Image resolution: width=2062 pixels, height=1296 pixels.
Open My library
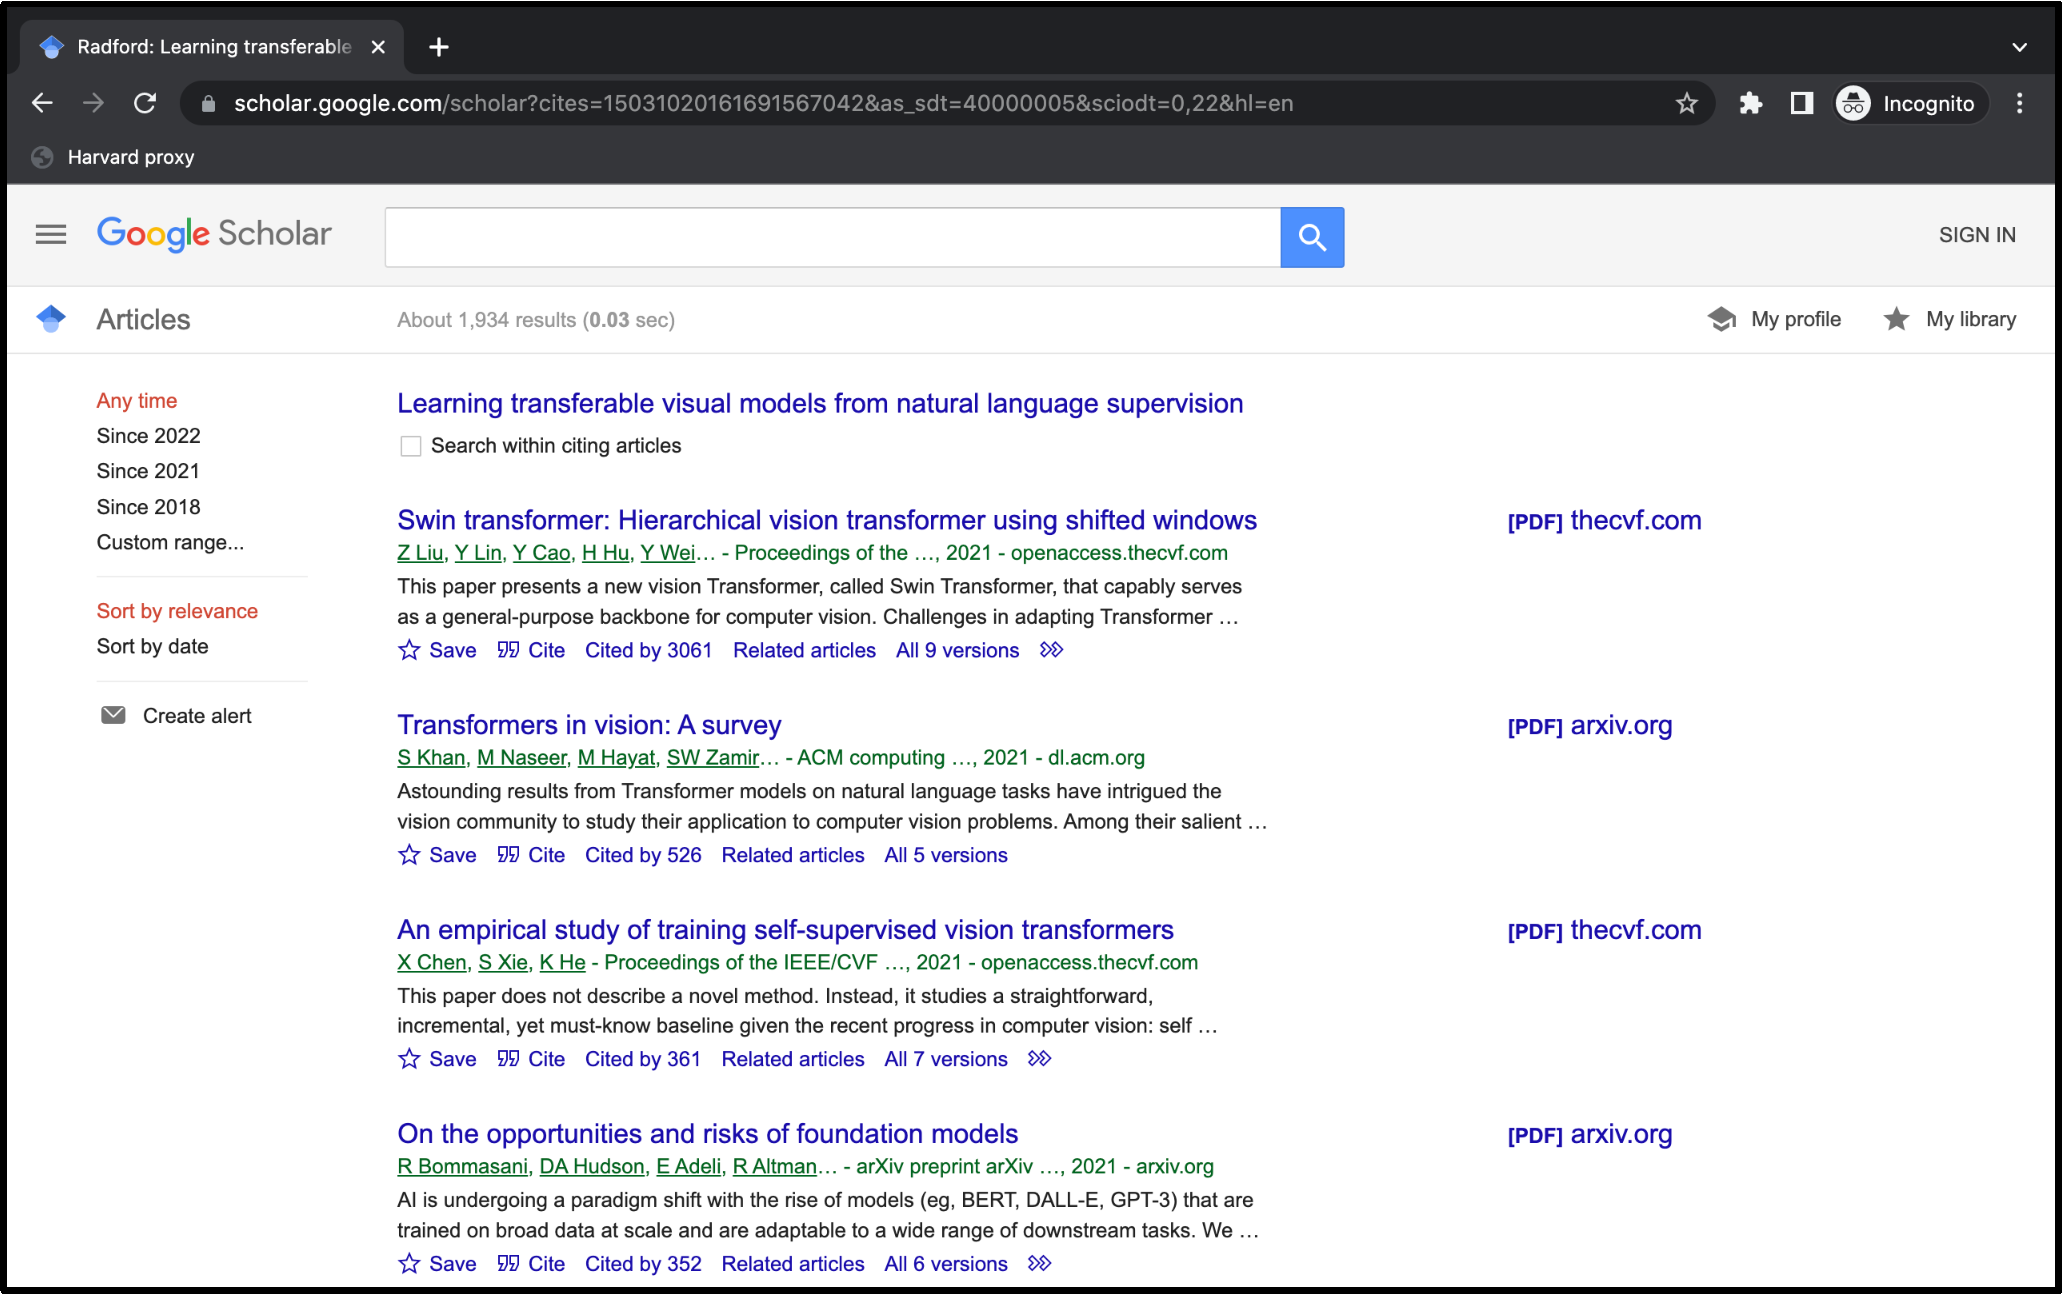1950,319
